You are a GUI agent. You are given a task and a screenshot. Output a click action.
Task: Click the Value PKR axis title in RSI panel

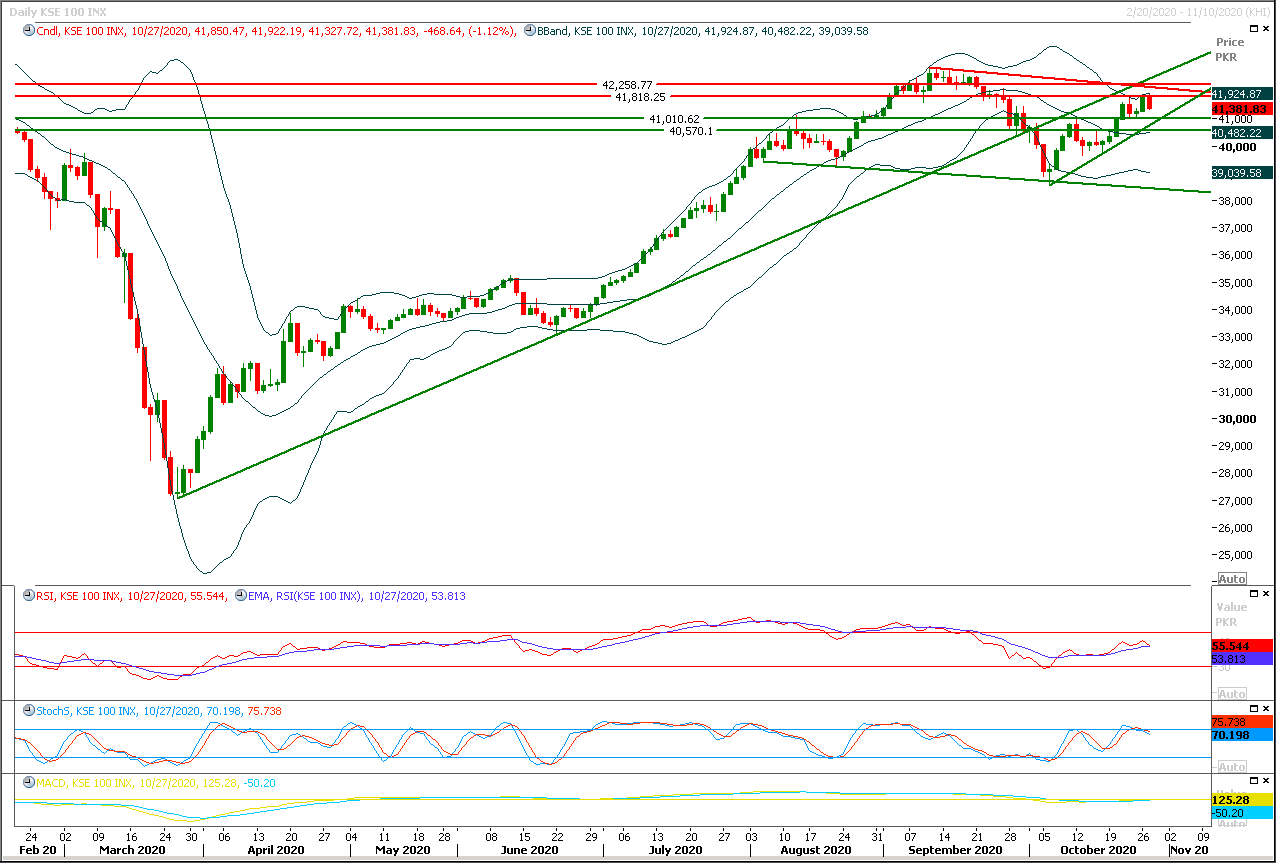coord(1231,614)
